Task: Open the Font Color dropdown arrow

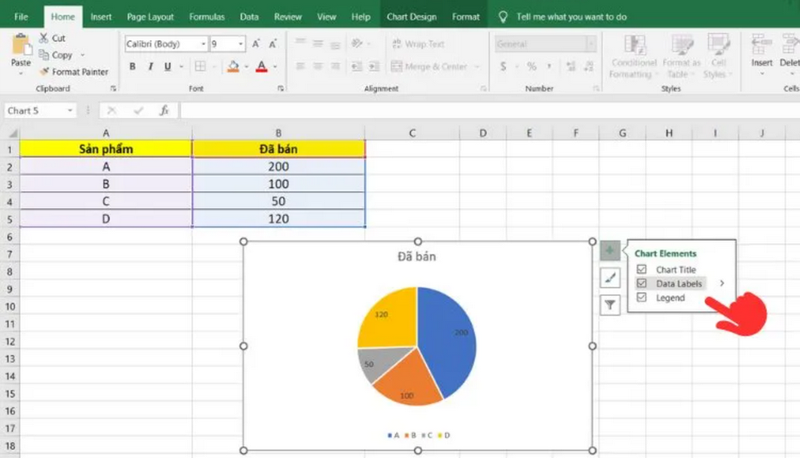Action: tap(275, 66)
